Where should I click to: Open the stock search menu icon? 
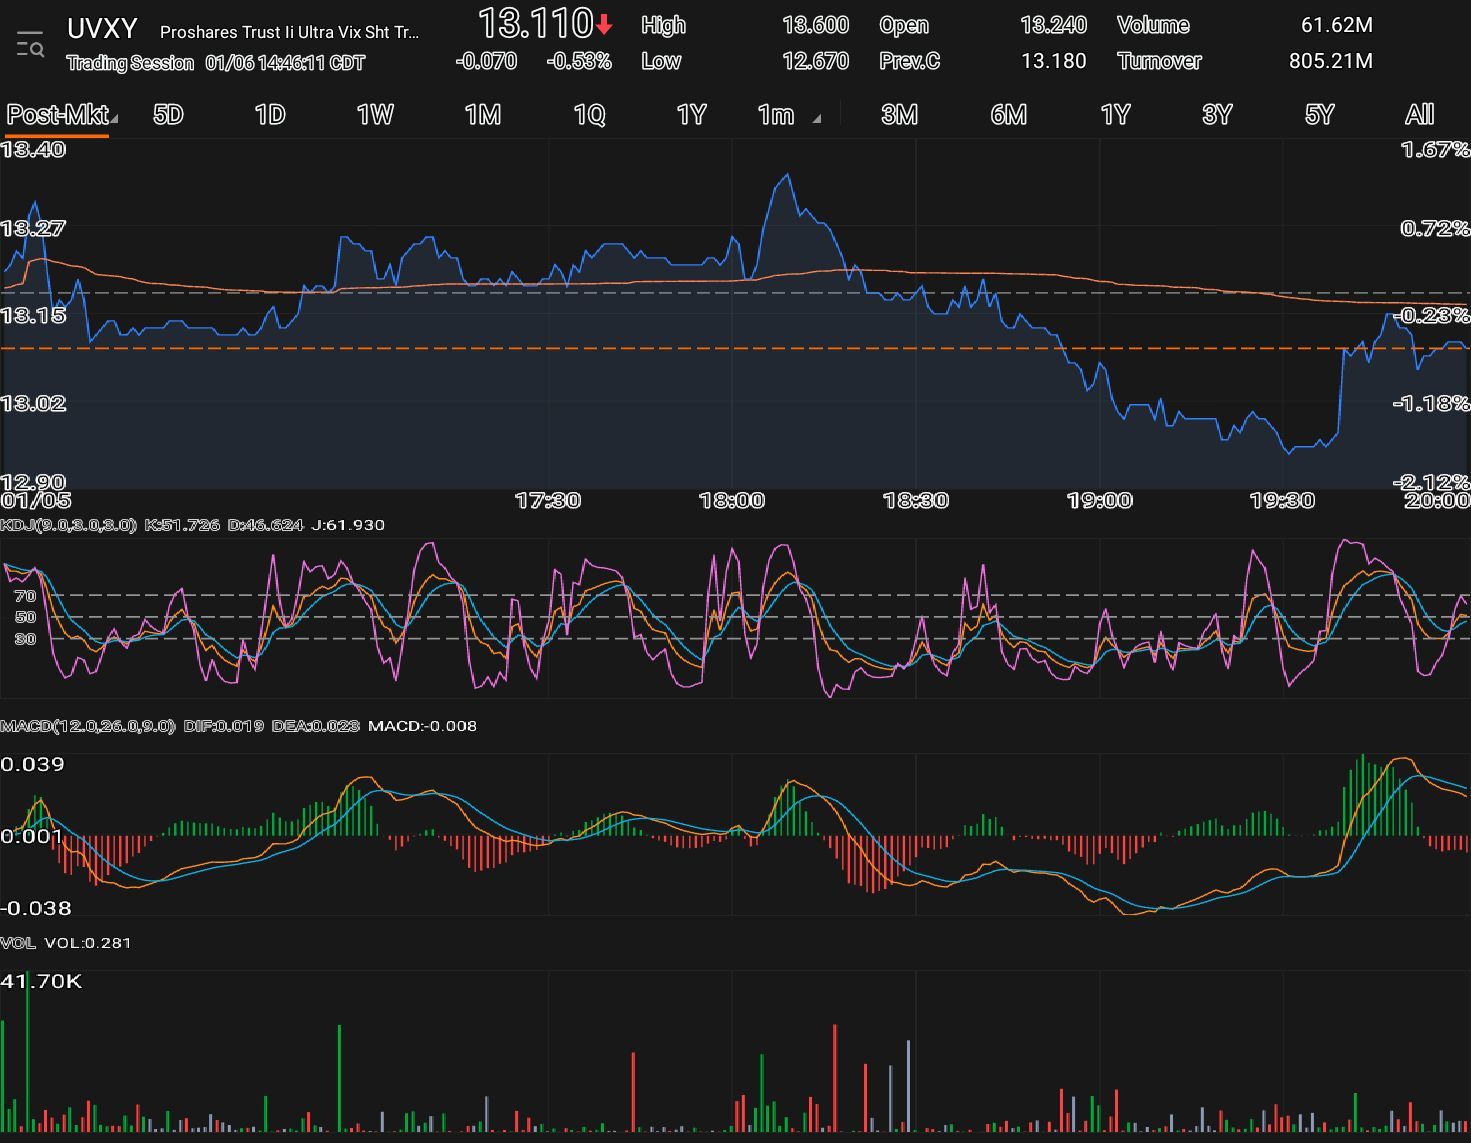click(30, 45)
